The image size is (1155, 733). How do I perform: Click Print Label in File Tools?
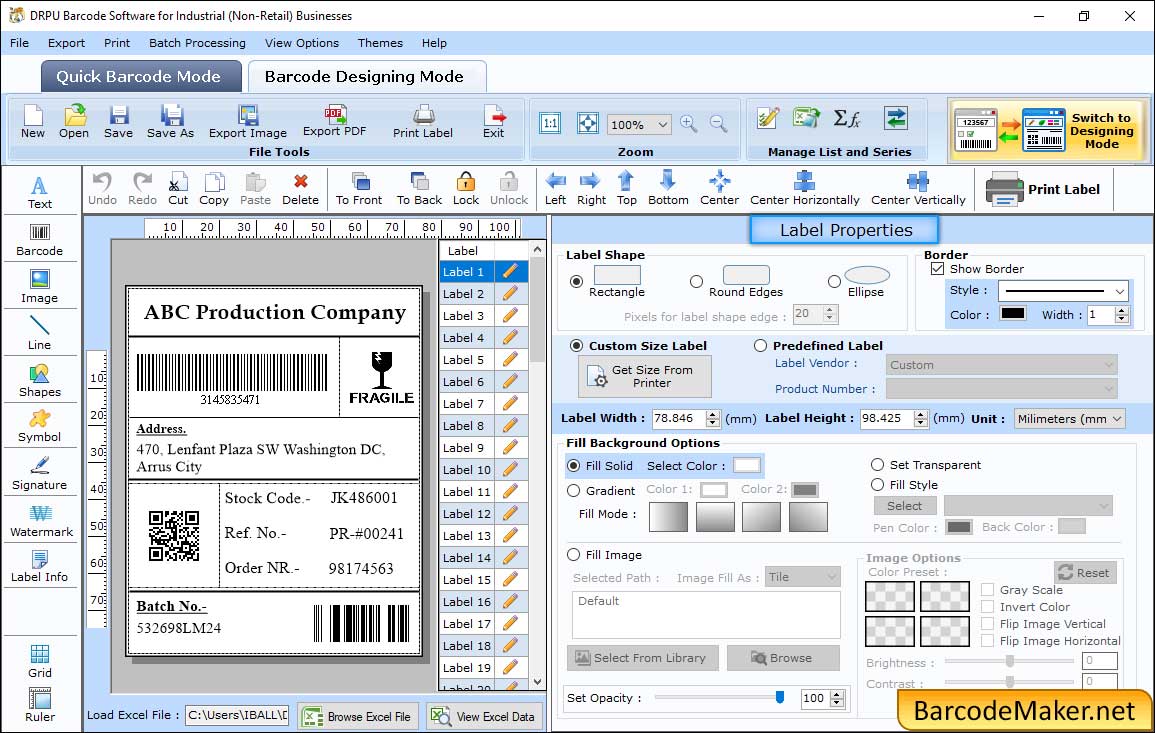[423, 122]
